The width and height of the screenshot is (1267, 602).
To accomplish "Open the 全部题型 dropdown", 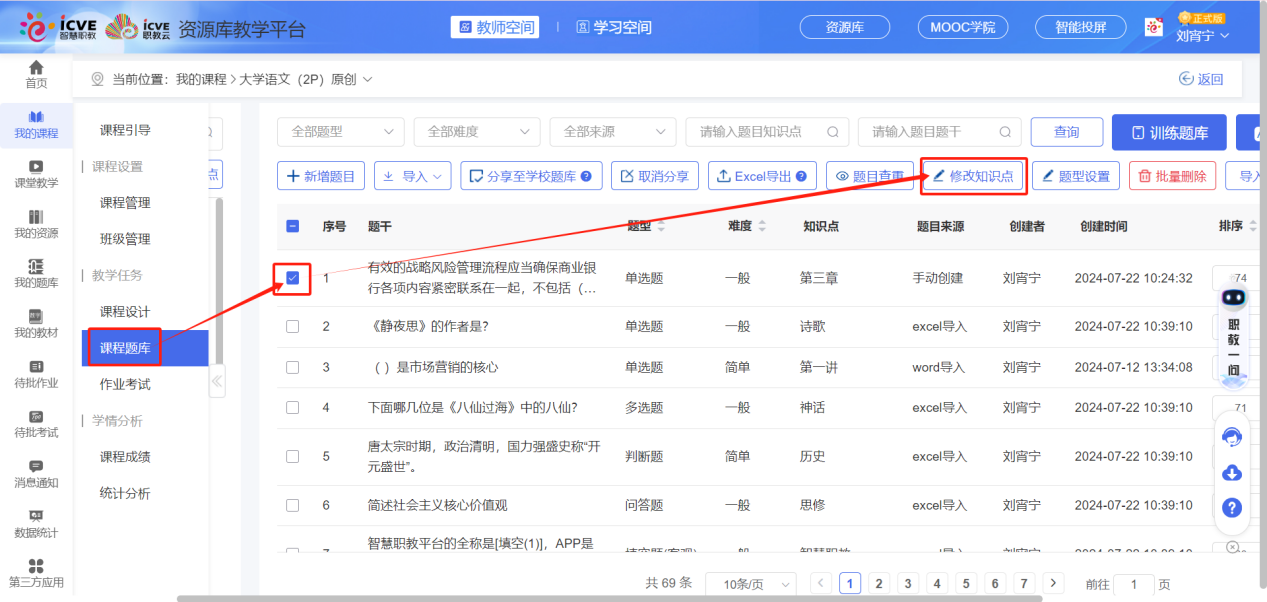I will click(340, 131).
